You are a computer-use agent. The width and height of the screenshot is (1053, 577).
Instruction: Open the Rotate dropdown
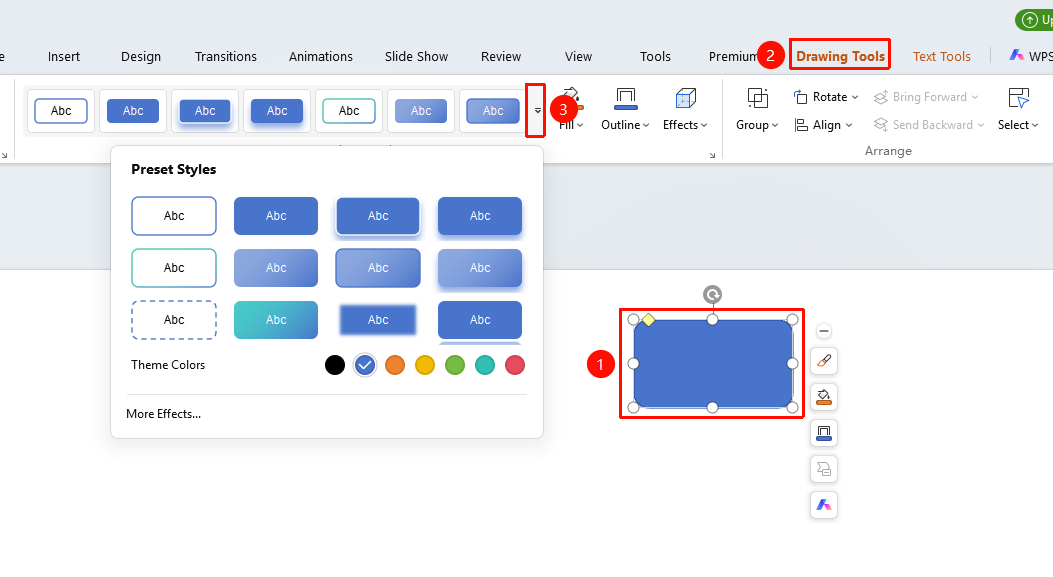[825, 97]
